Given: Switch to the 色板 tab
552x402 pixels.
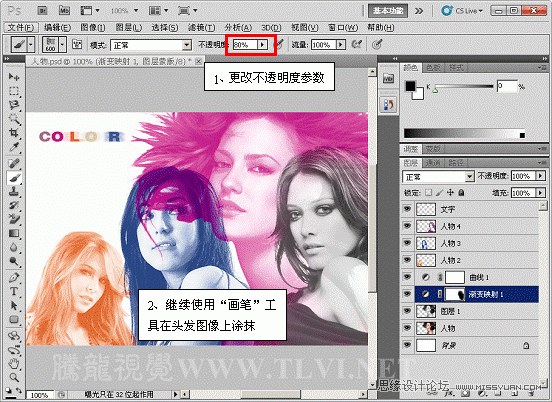Looking at the screenshot, I should click(x=433, y=68).
